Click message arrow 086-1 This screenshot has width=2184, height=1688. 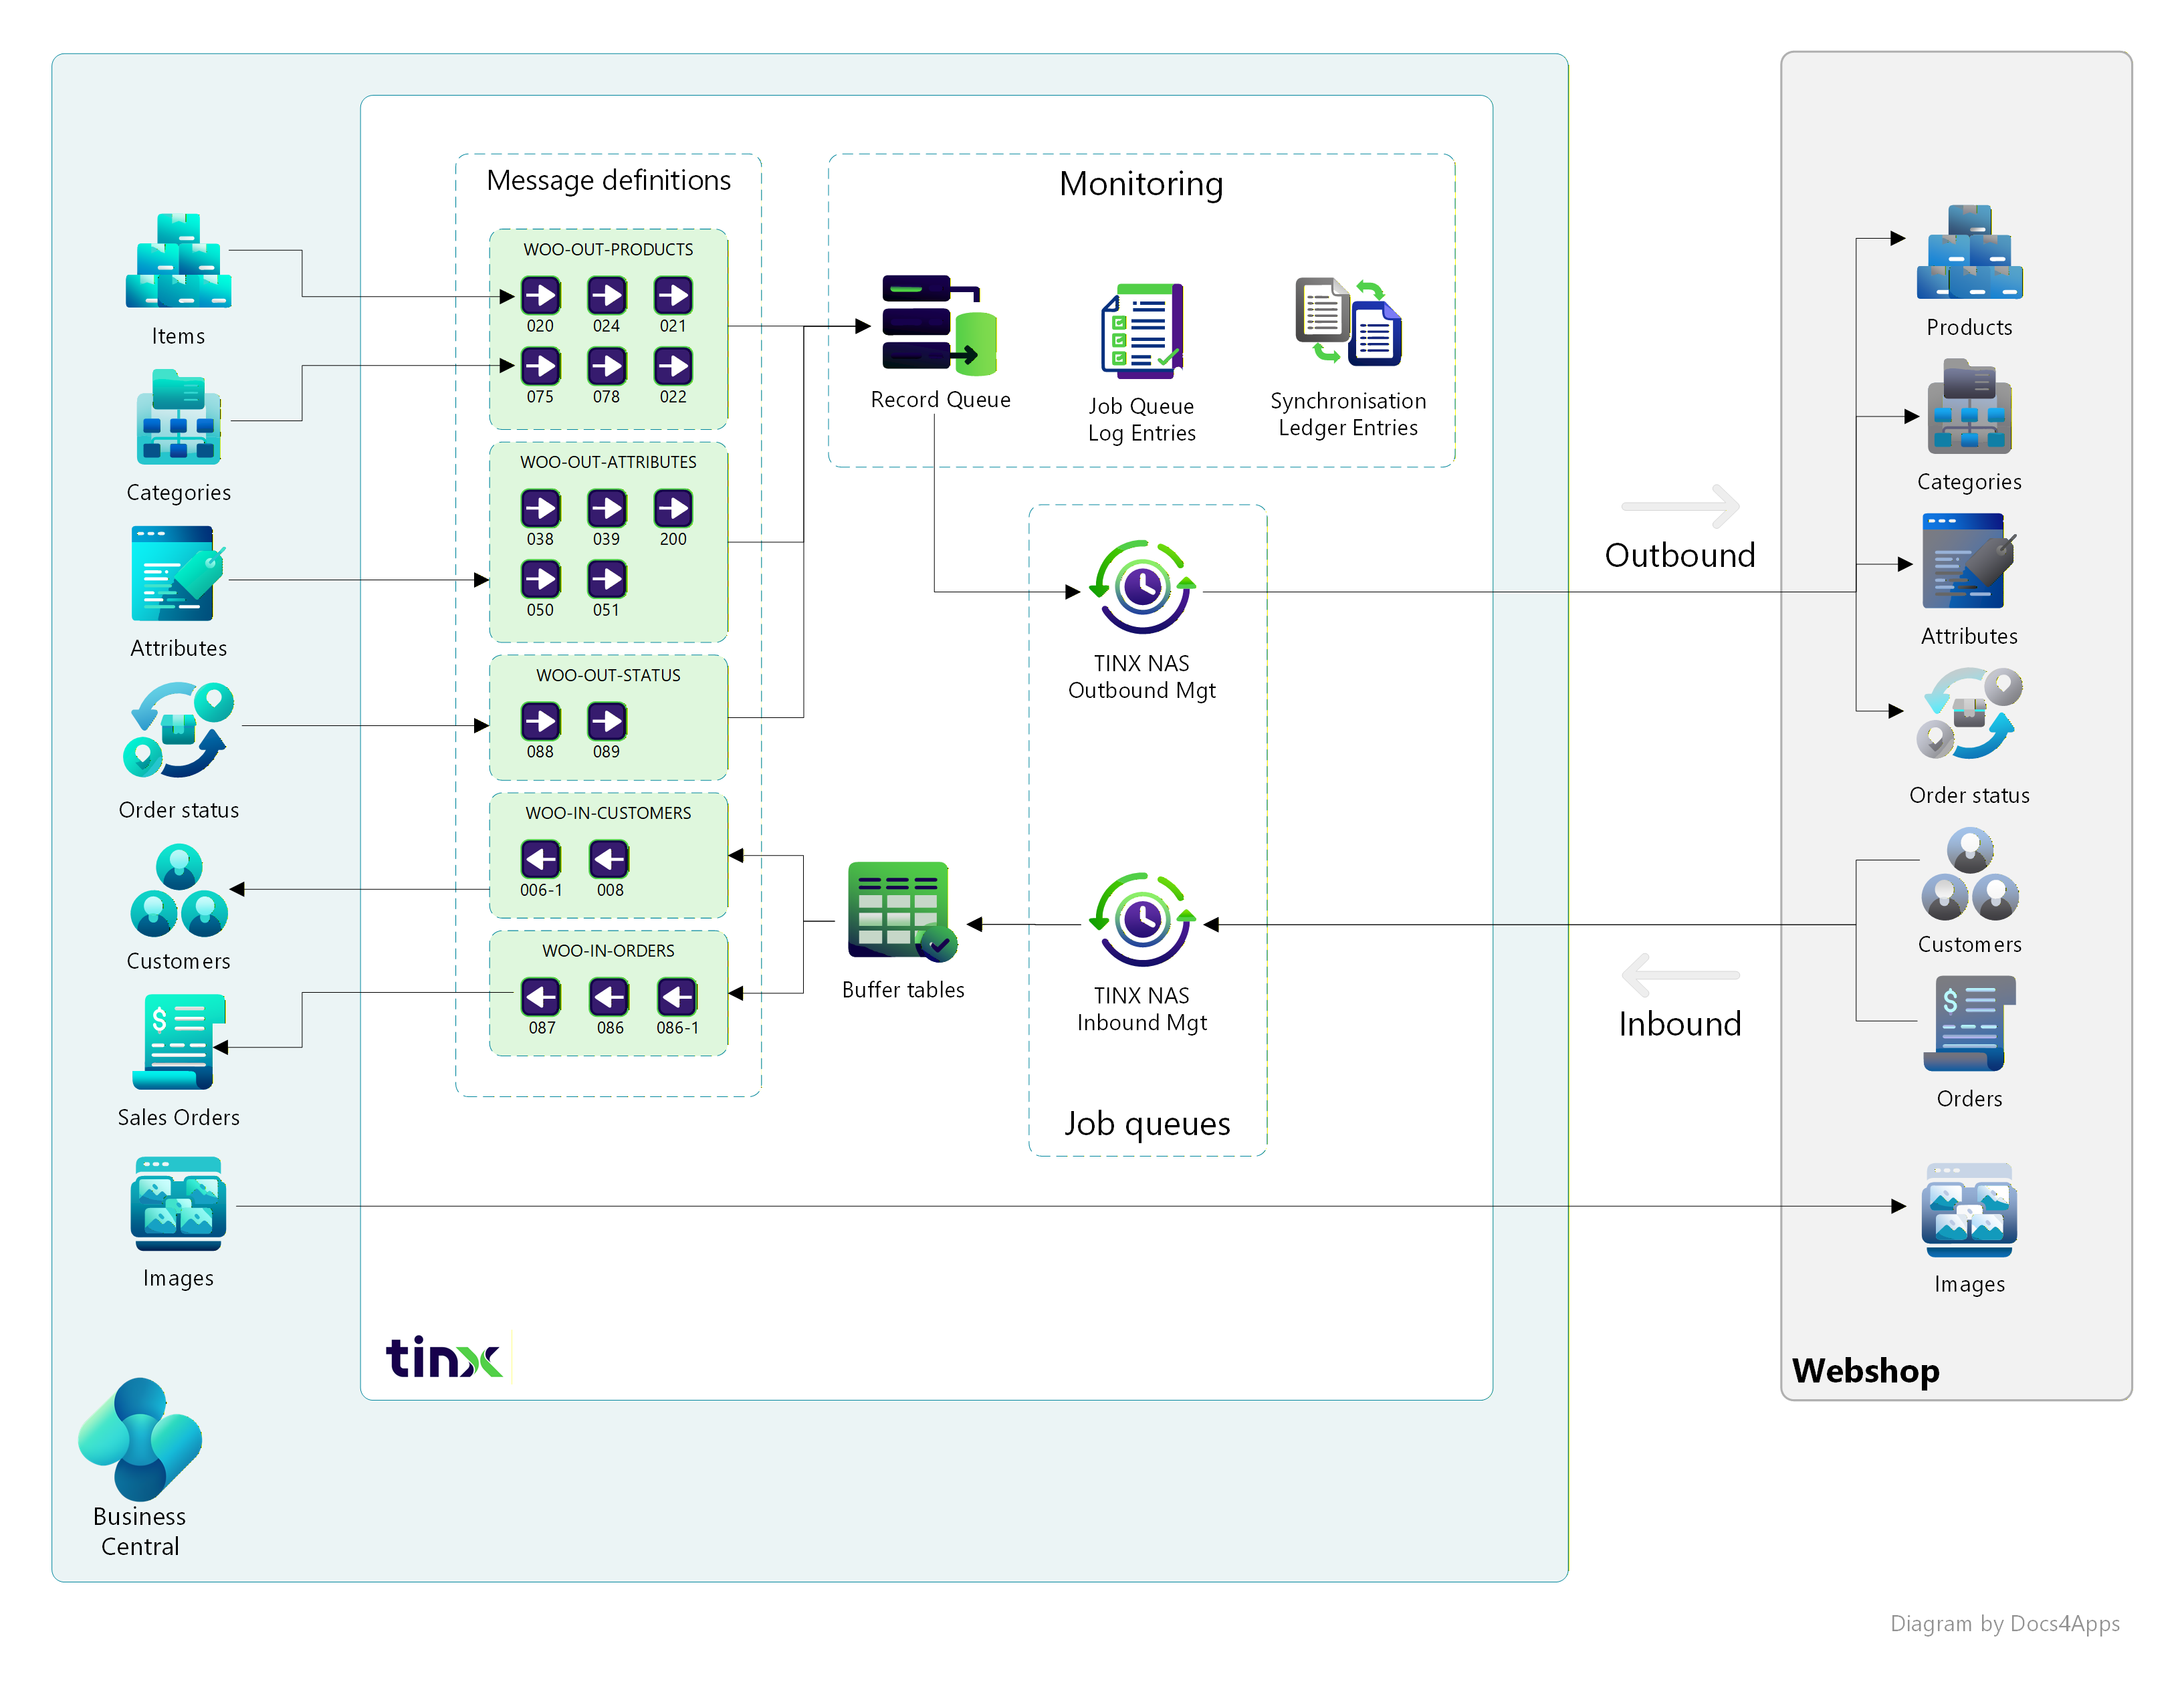tap(677, 997)
